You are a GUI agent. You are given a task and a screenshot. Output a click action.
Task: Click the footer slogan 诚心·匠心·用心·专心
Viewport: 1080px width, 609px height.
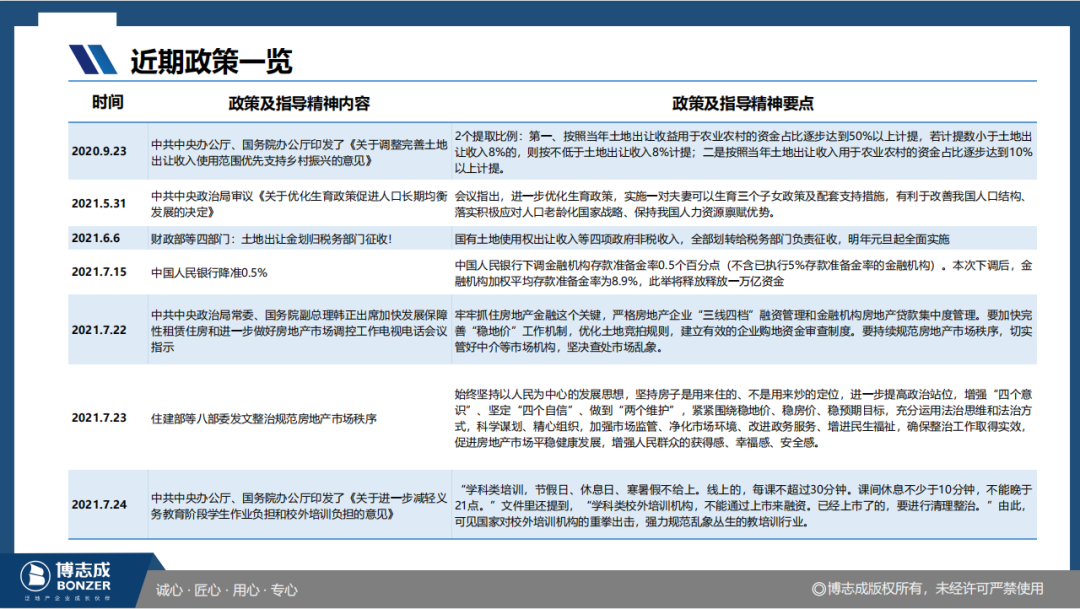227,589
